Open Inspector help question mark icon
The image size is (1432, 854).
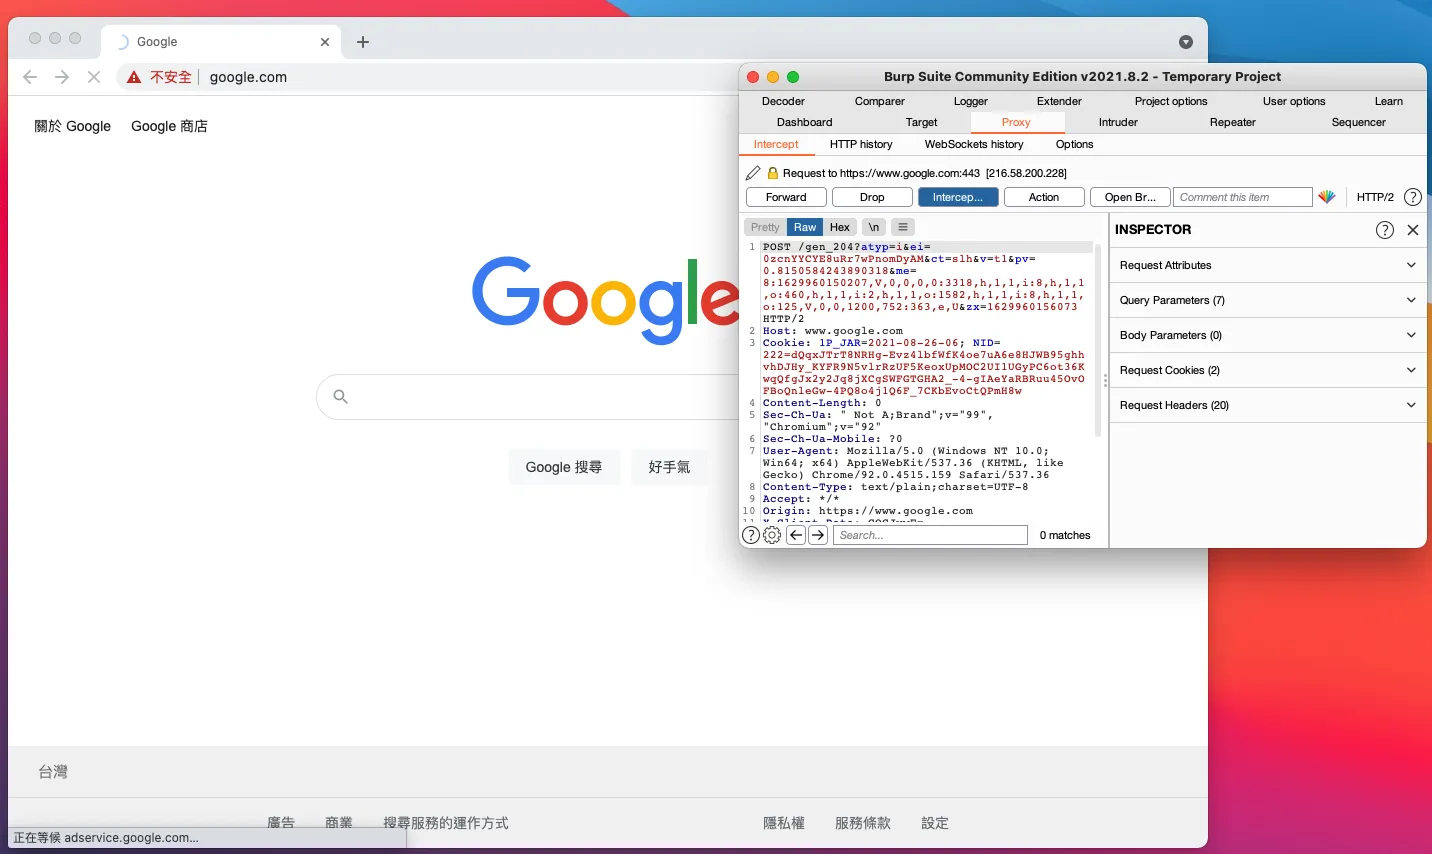(1385, 230)
